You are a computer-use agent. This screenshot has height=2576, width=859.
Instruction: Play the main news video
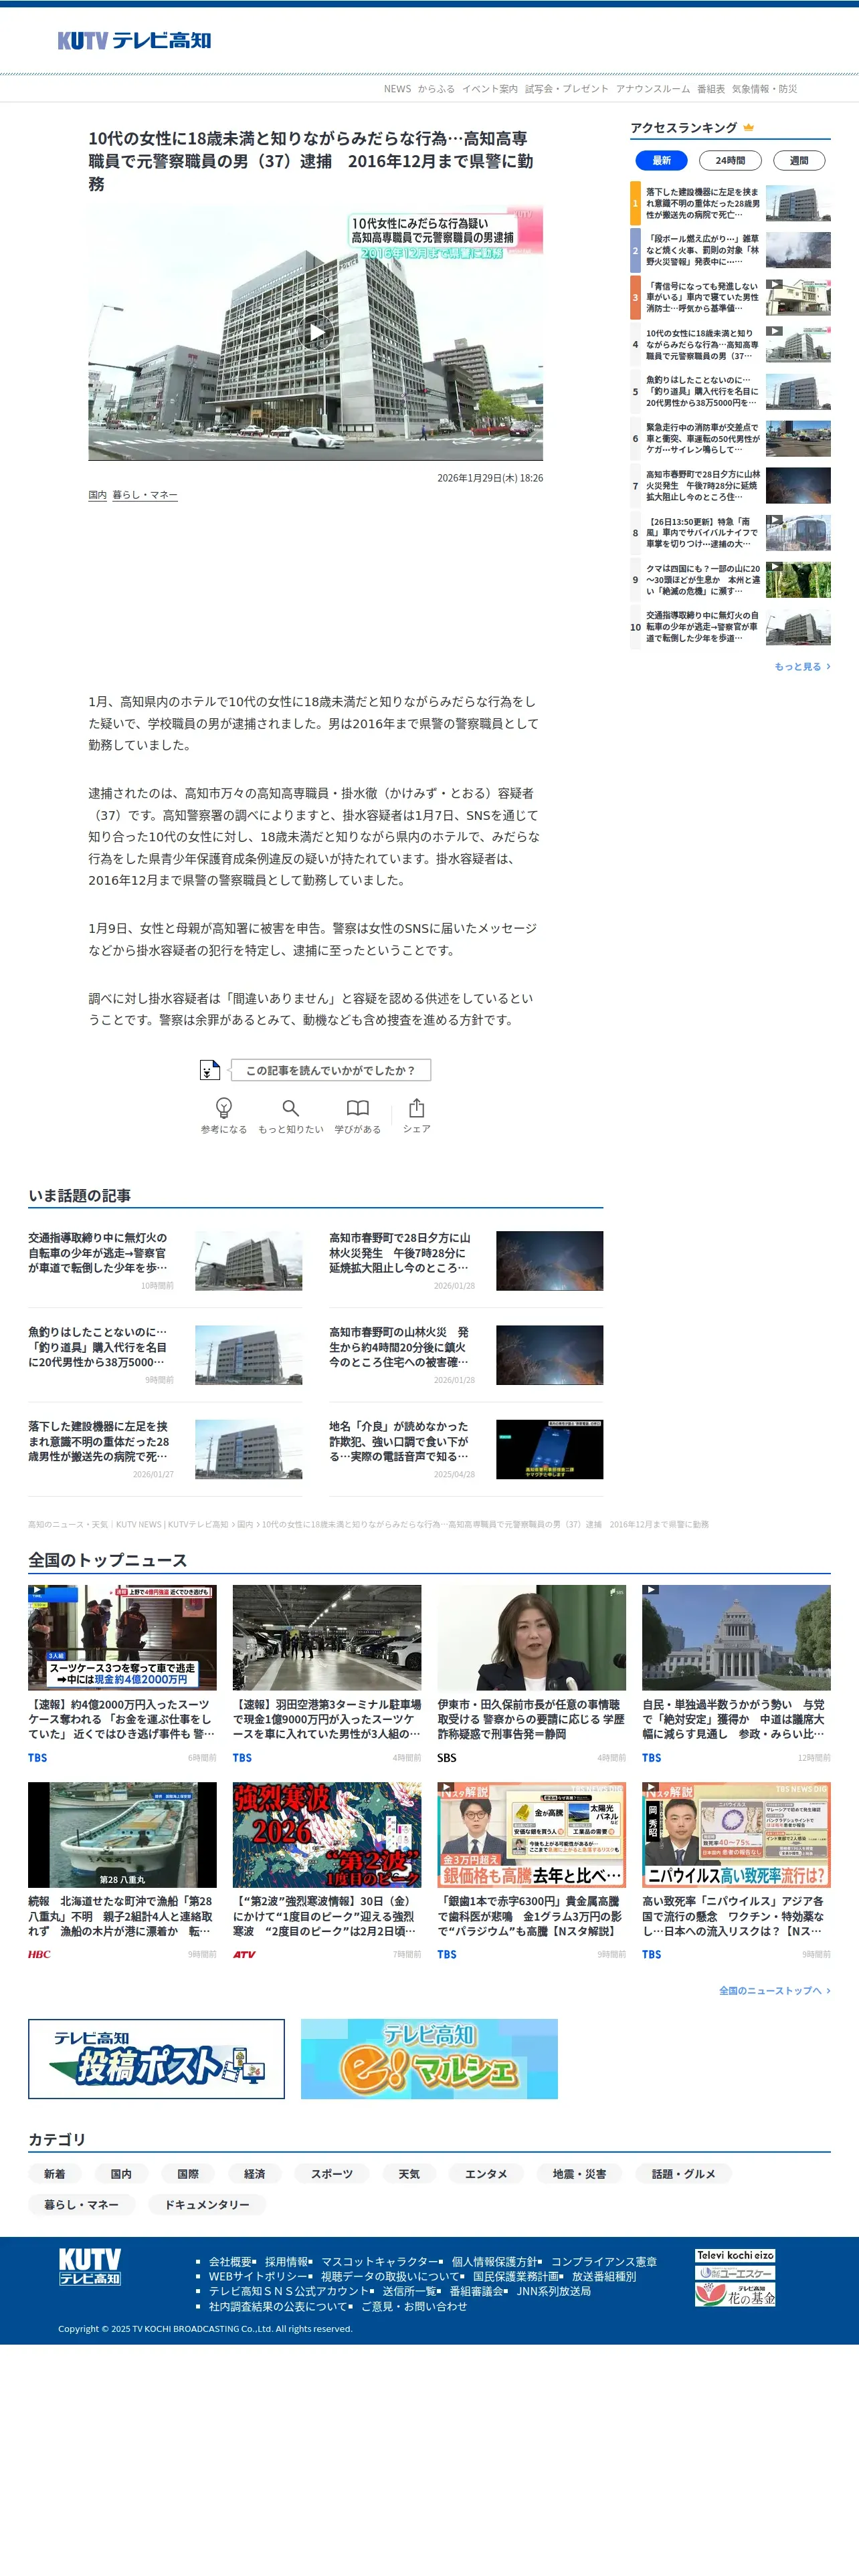coord(316,332)
